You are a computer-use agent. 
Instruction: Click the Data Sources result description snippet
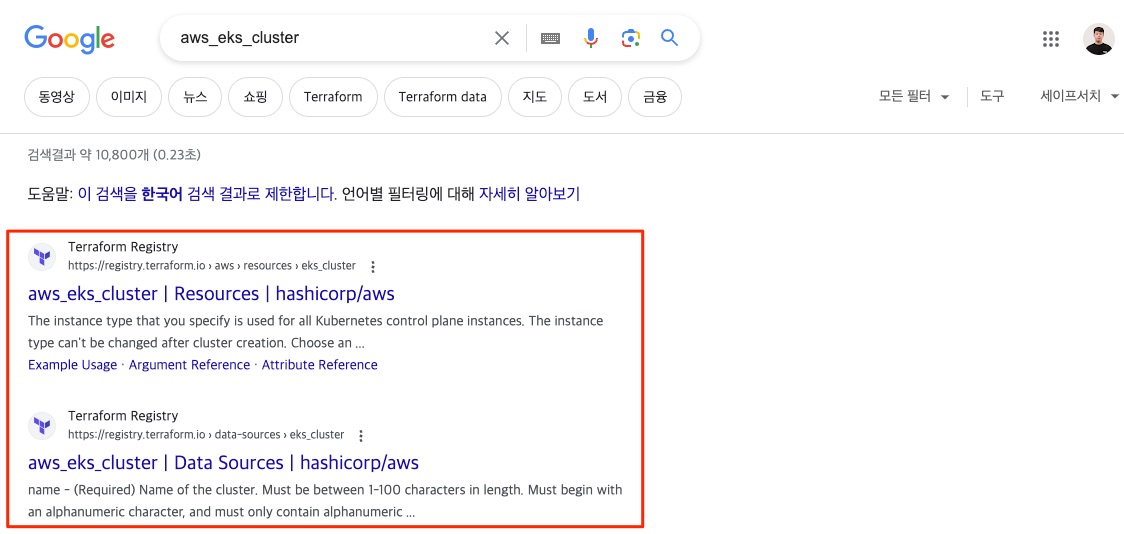pyautogui.click(x=325, y=502)
